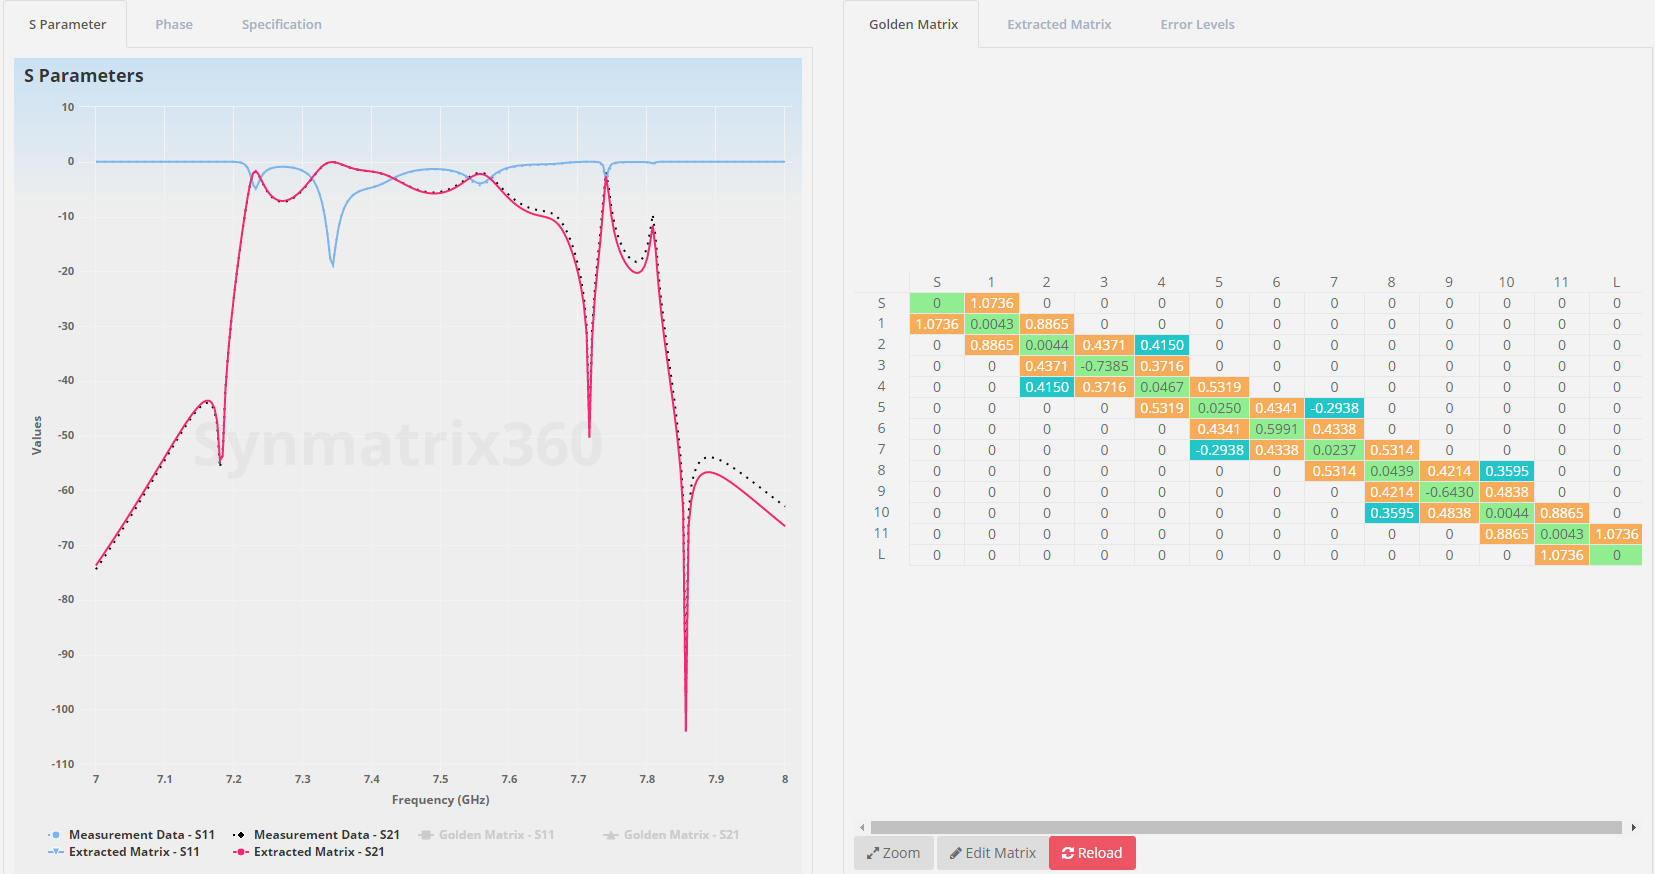Image resolution: width=1655 pixels, height=874 pixels.
Task: Click the S Parameters chart title
Action: [84, 76]
